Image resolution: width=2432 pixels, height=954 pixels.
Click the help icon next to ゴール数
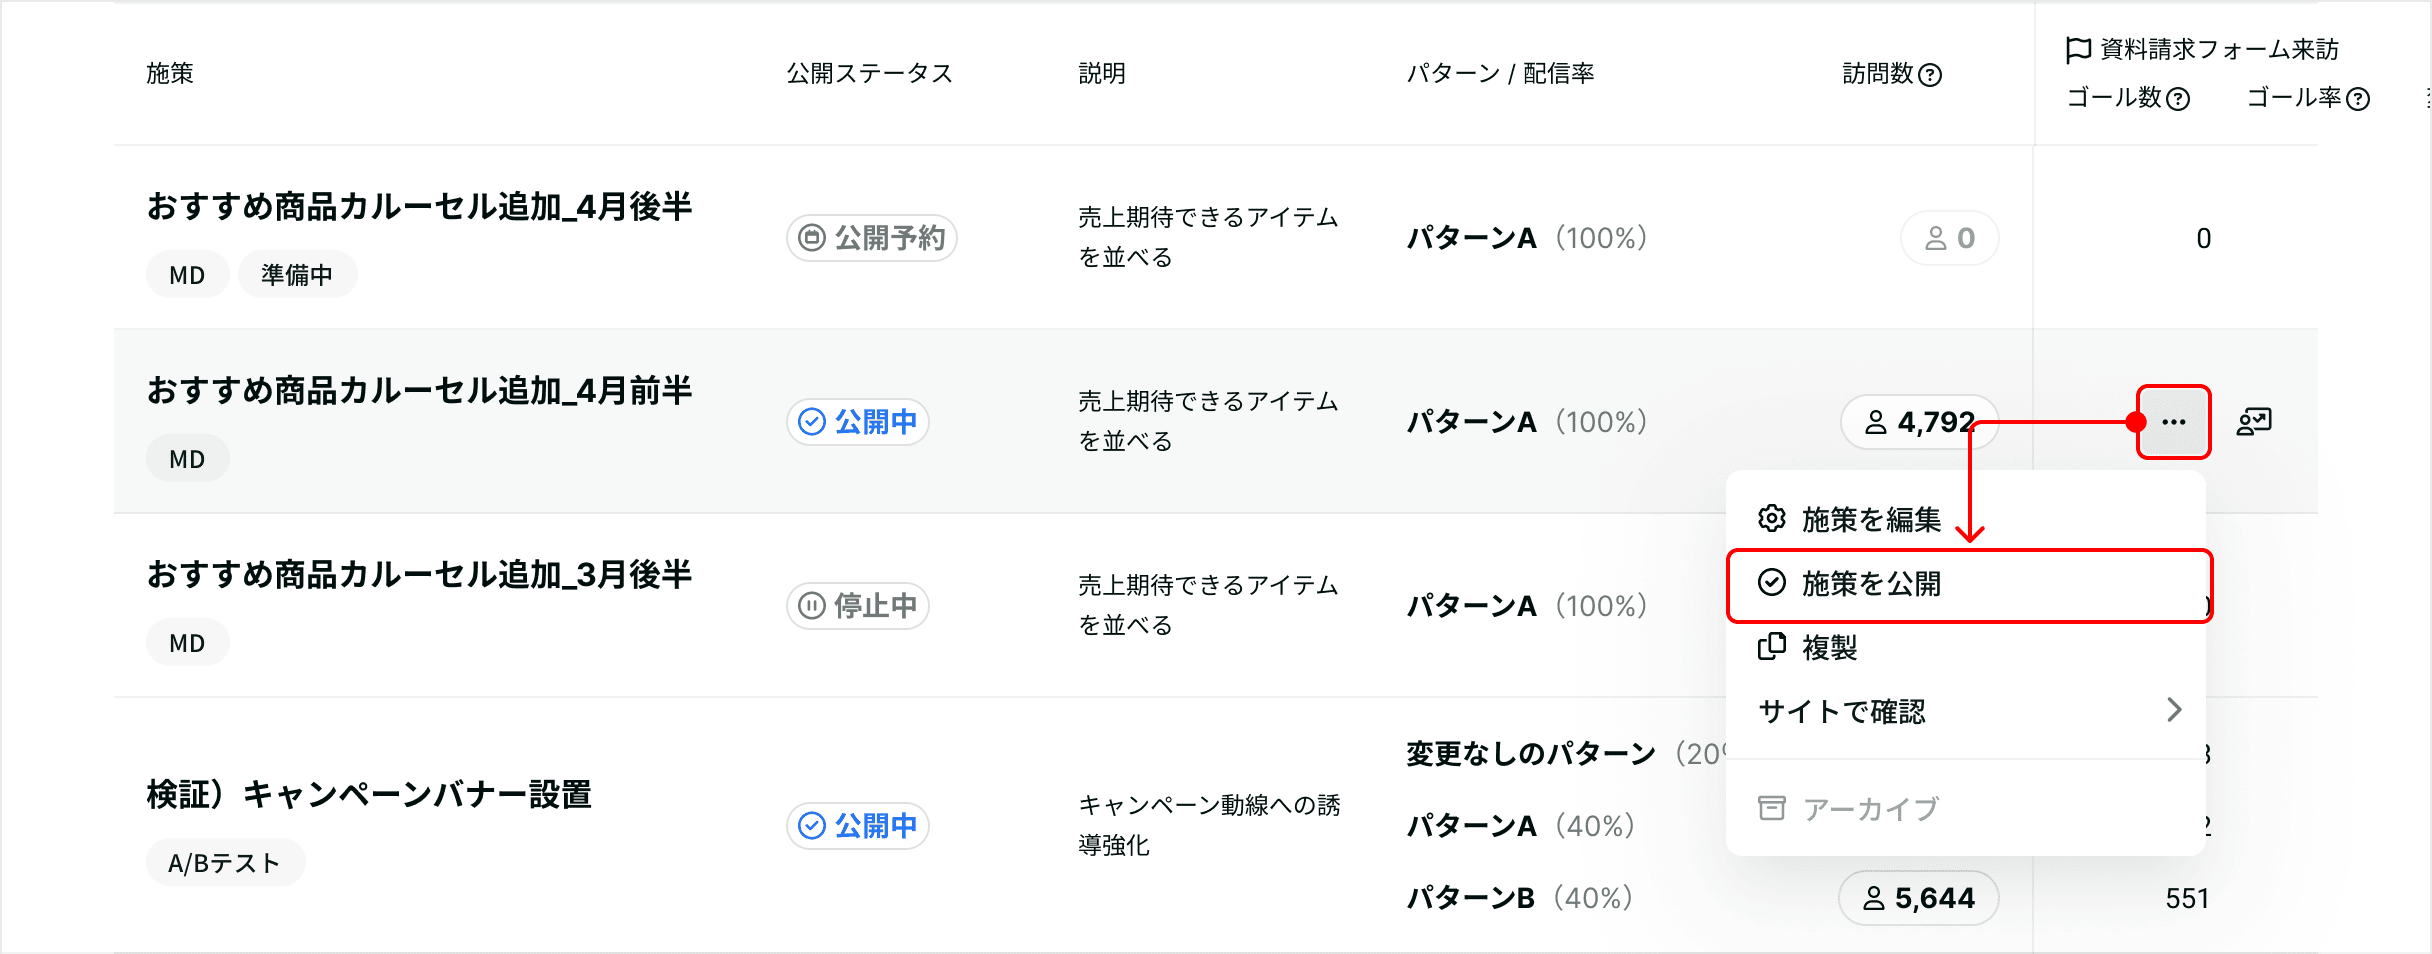point(2178,99)
